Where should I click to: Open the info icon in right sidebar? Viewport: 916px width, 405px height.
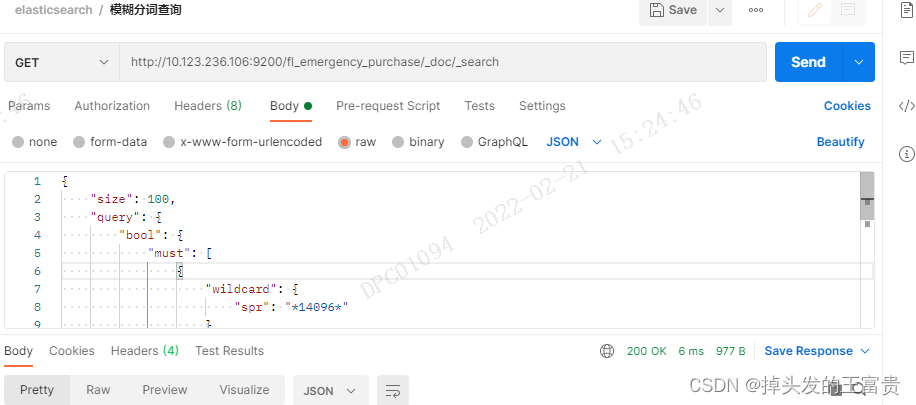pos(907,154)
